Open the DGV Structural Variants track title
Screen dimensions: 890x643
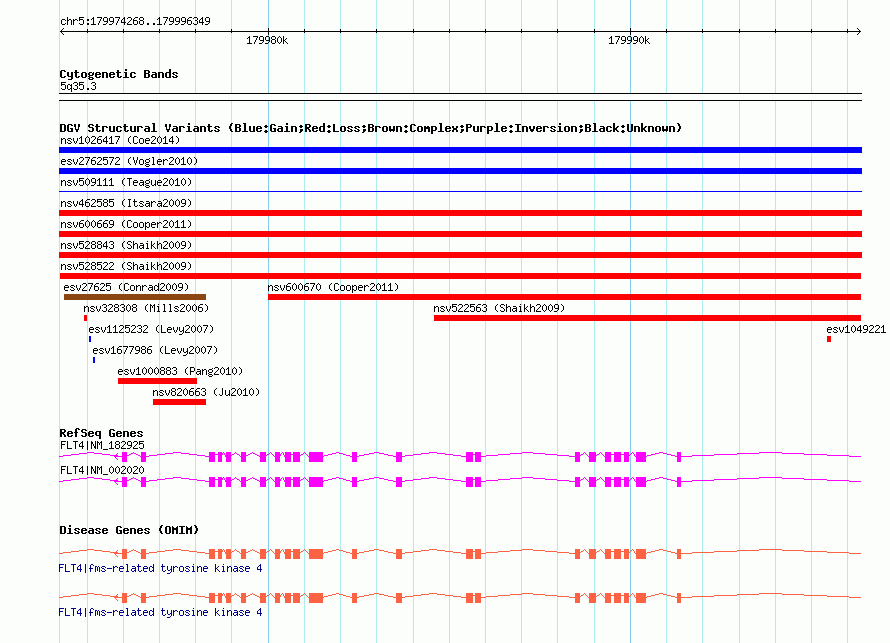pos(371,128)
